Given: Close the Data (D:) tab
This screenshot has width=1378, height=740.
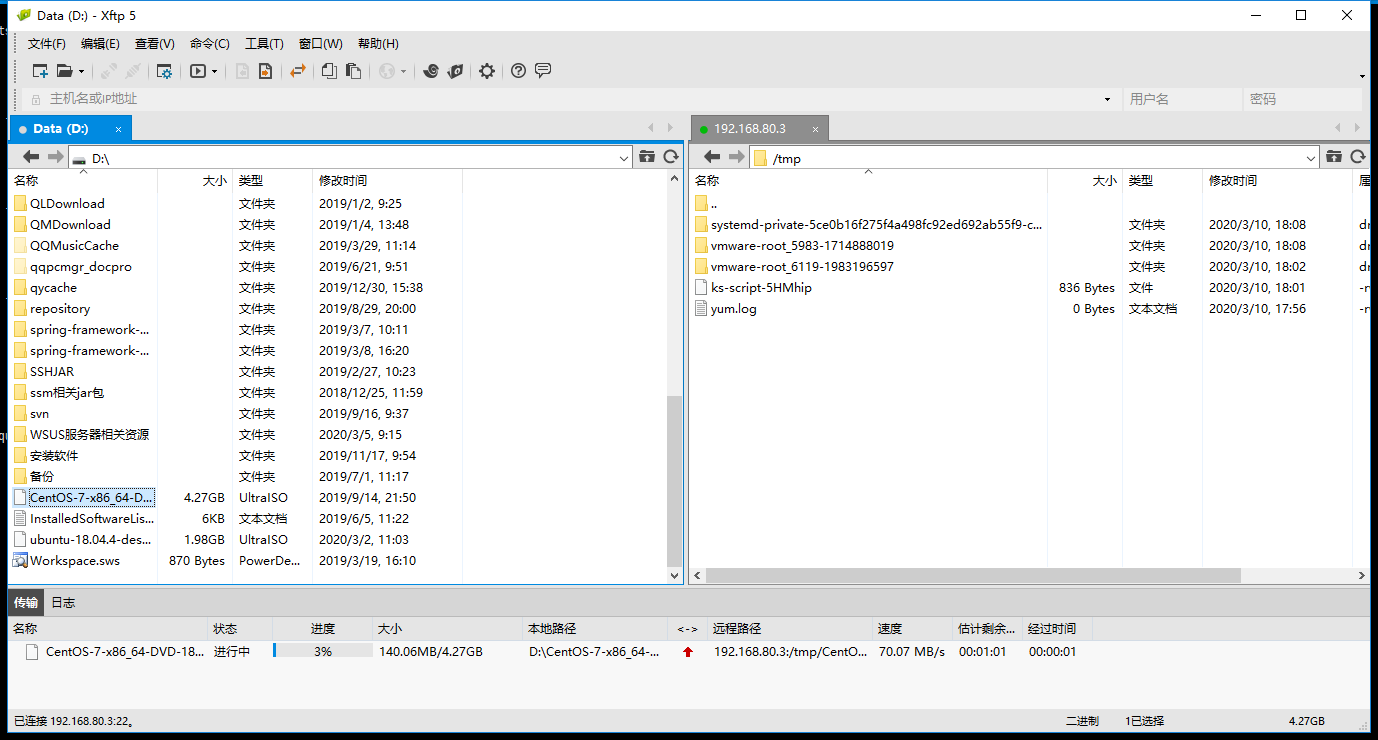Looking at the screenshot, I should (118, 129).
